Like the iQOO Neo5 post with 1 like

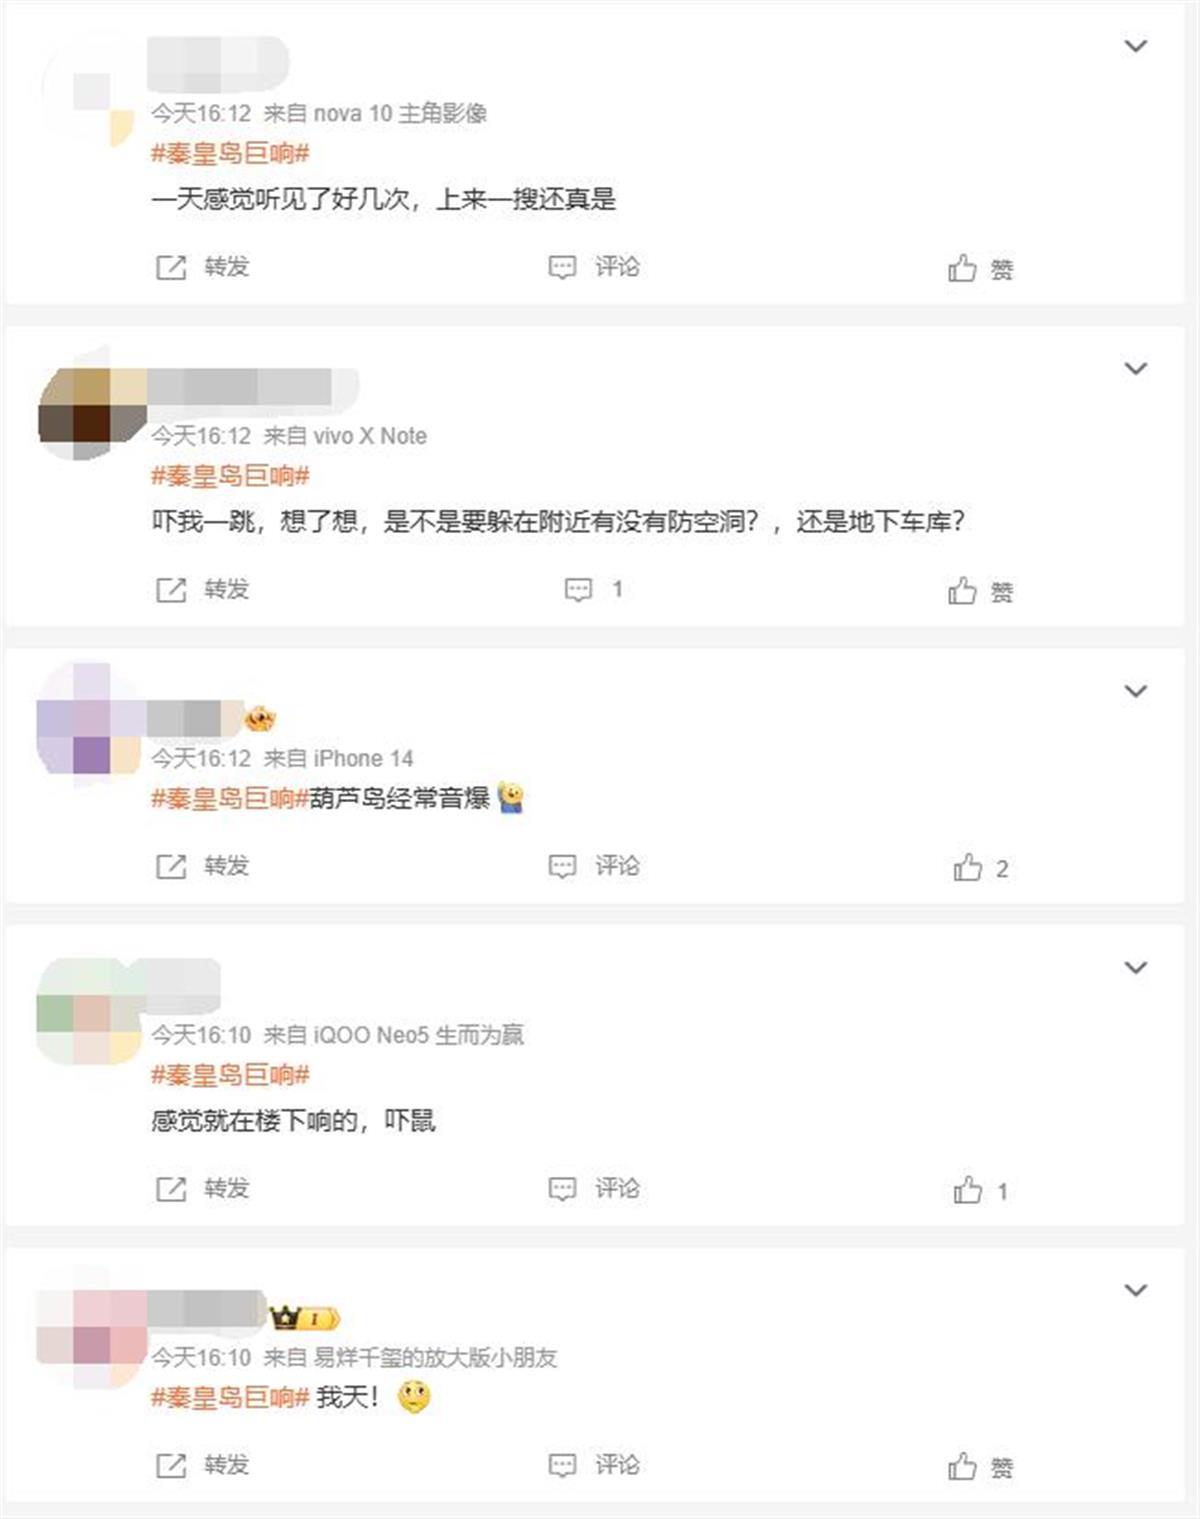[x=981, y=1190]
